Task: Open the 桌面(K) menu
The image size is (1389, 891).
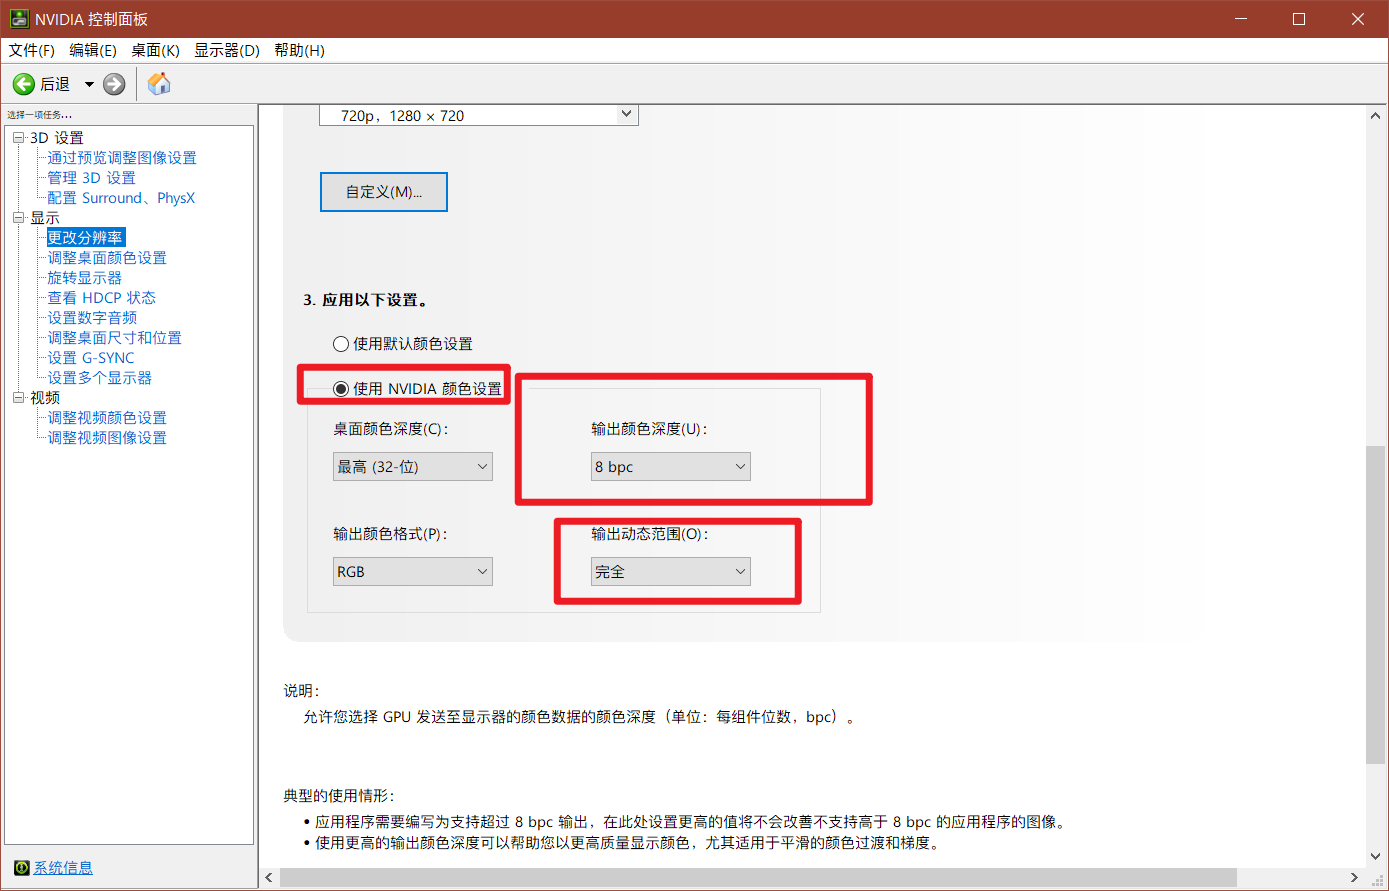Action: (155, 50)
